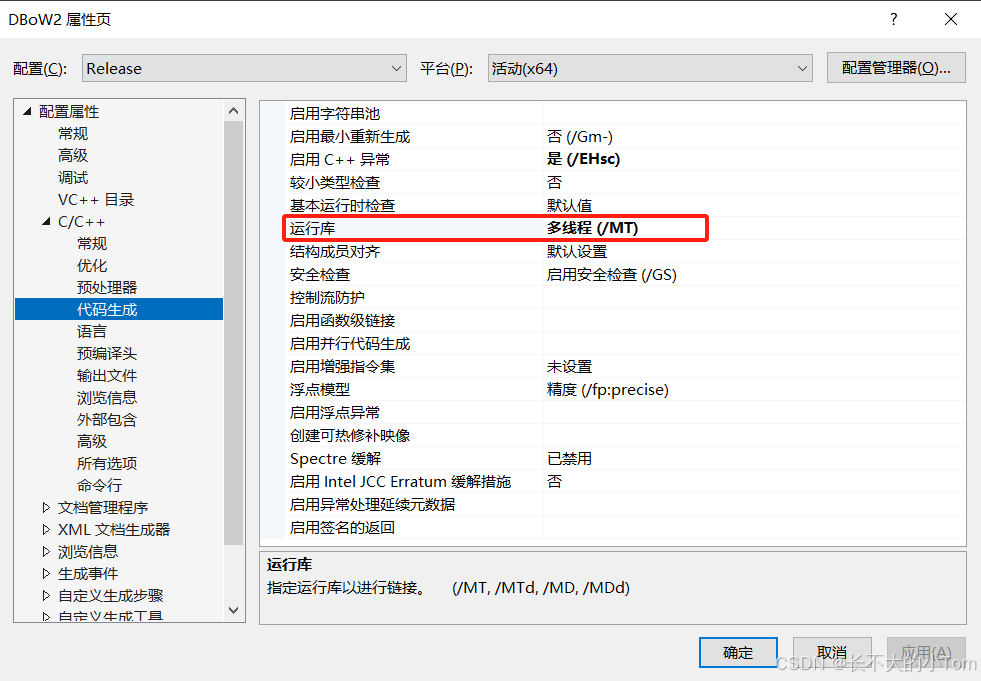Select the 启用最小重新生成 property
Screen dimensions: 981x681
point(350,136)
